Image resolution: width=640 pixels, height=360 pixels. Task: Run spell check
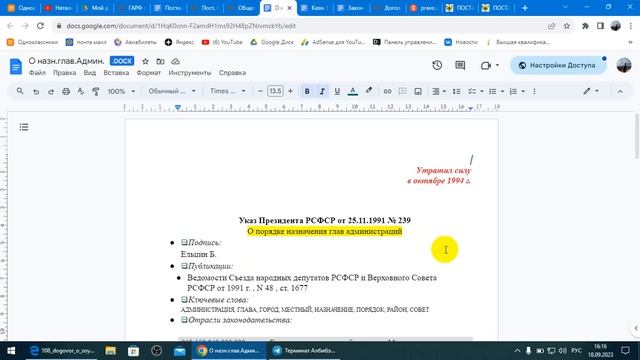(81, 91)
